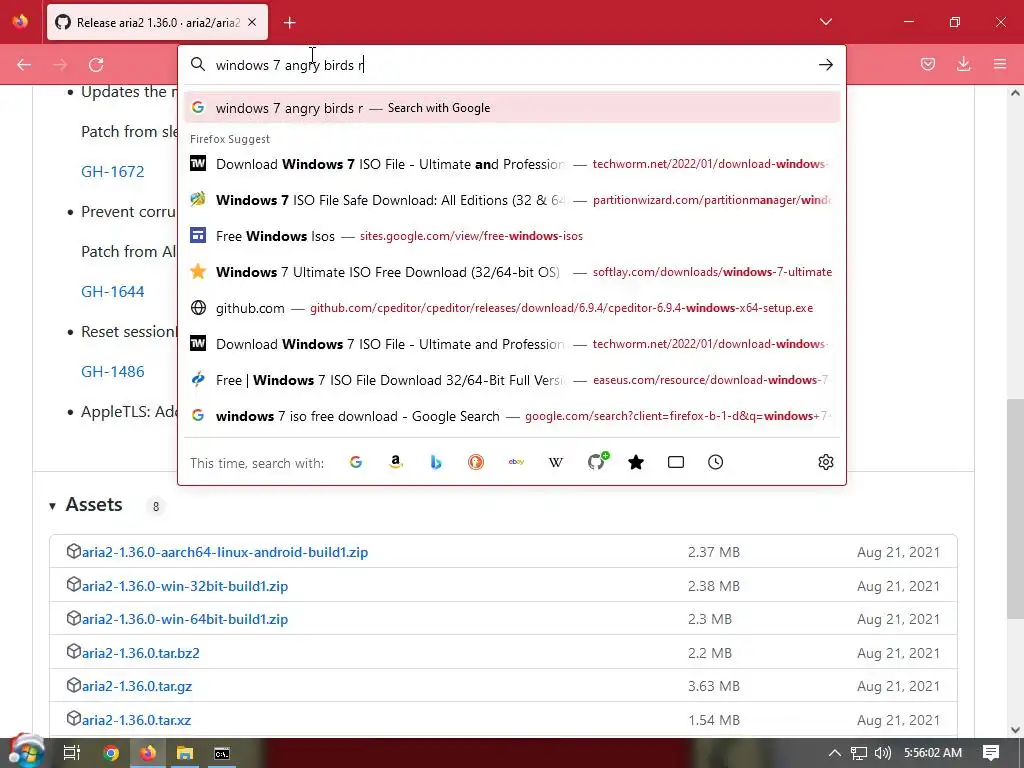
Task: Open search settings gear in urlbar
Action: (825, 462)
